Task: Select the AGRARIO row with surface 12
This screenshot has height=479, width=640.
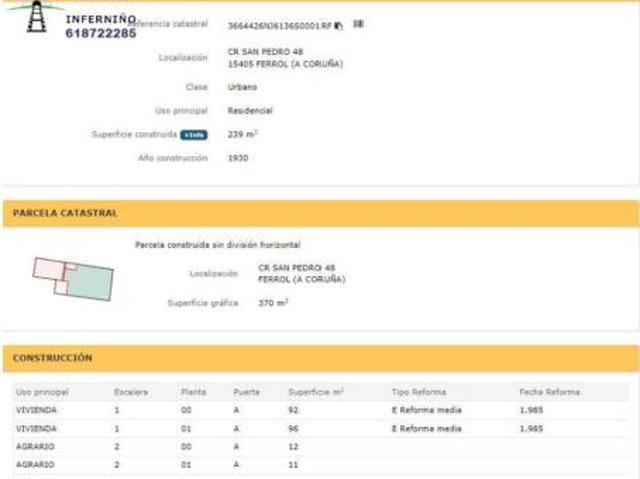Action: tap(321, 447)
